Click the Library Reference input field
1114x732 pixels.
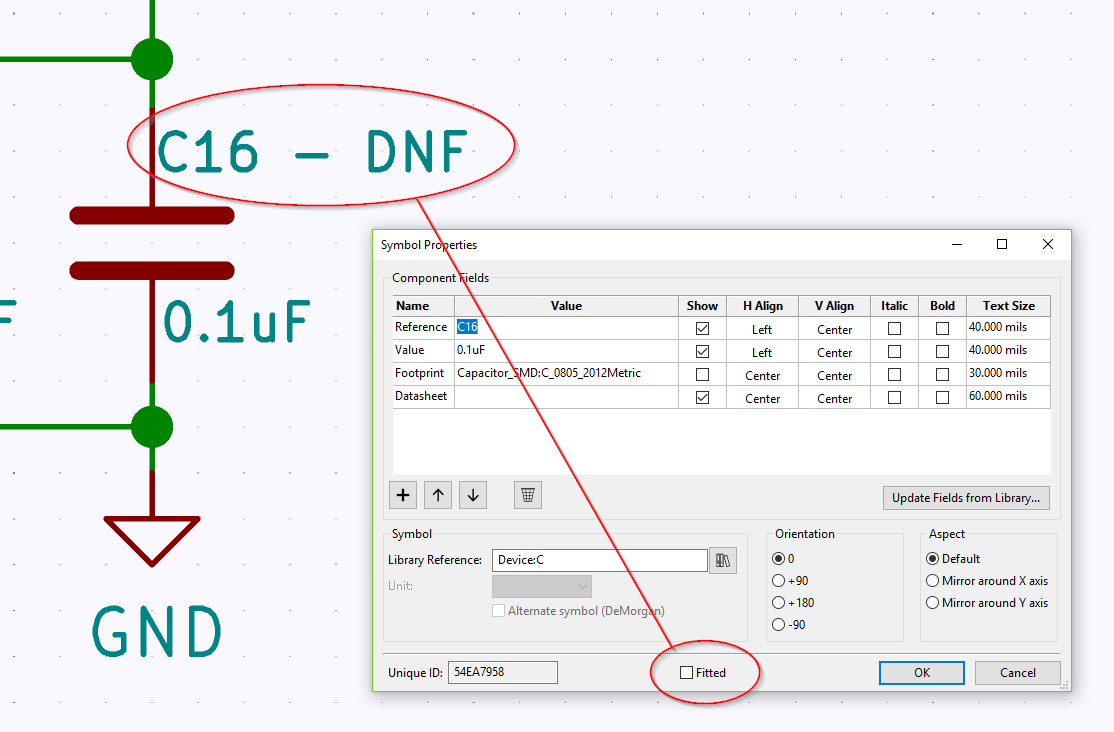point(600,560)
